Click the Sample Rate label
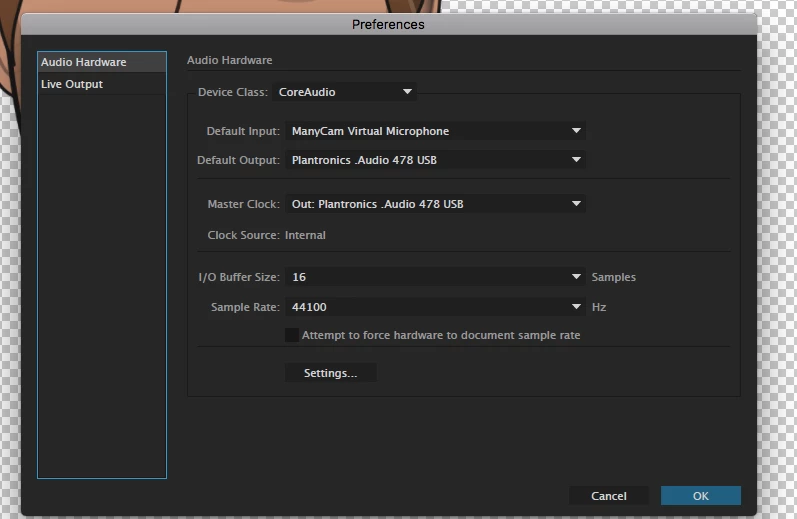This screenshot has width=797, height=519. [x=246, y=307]
